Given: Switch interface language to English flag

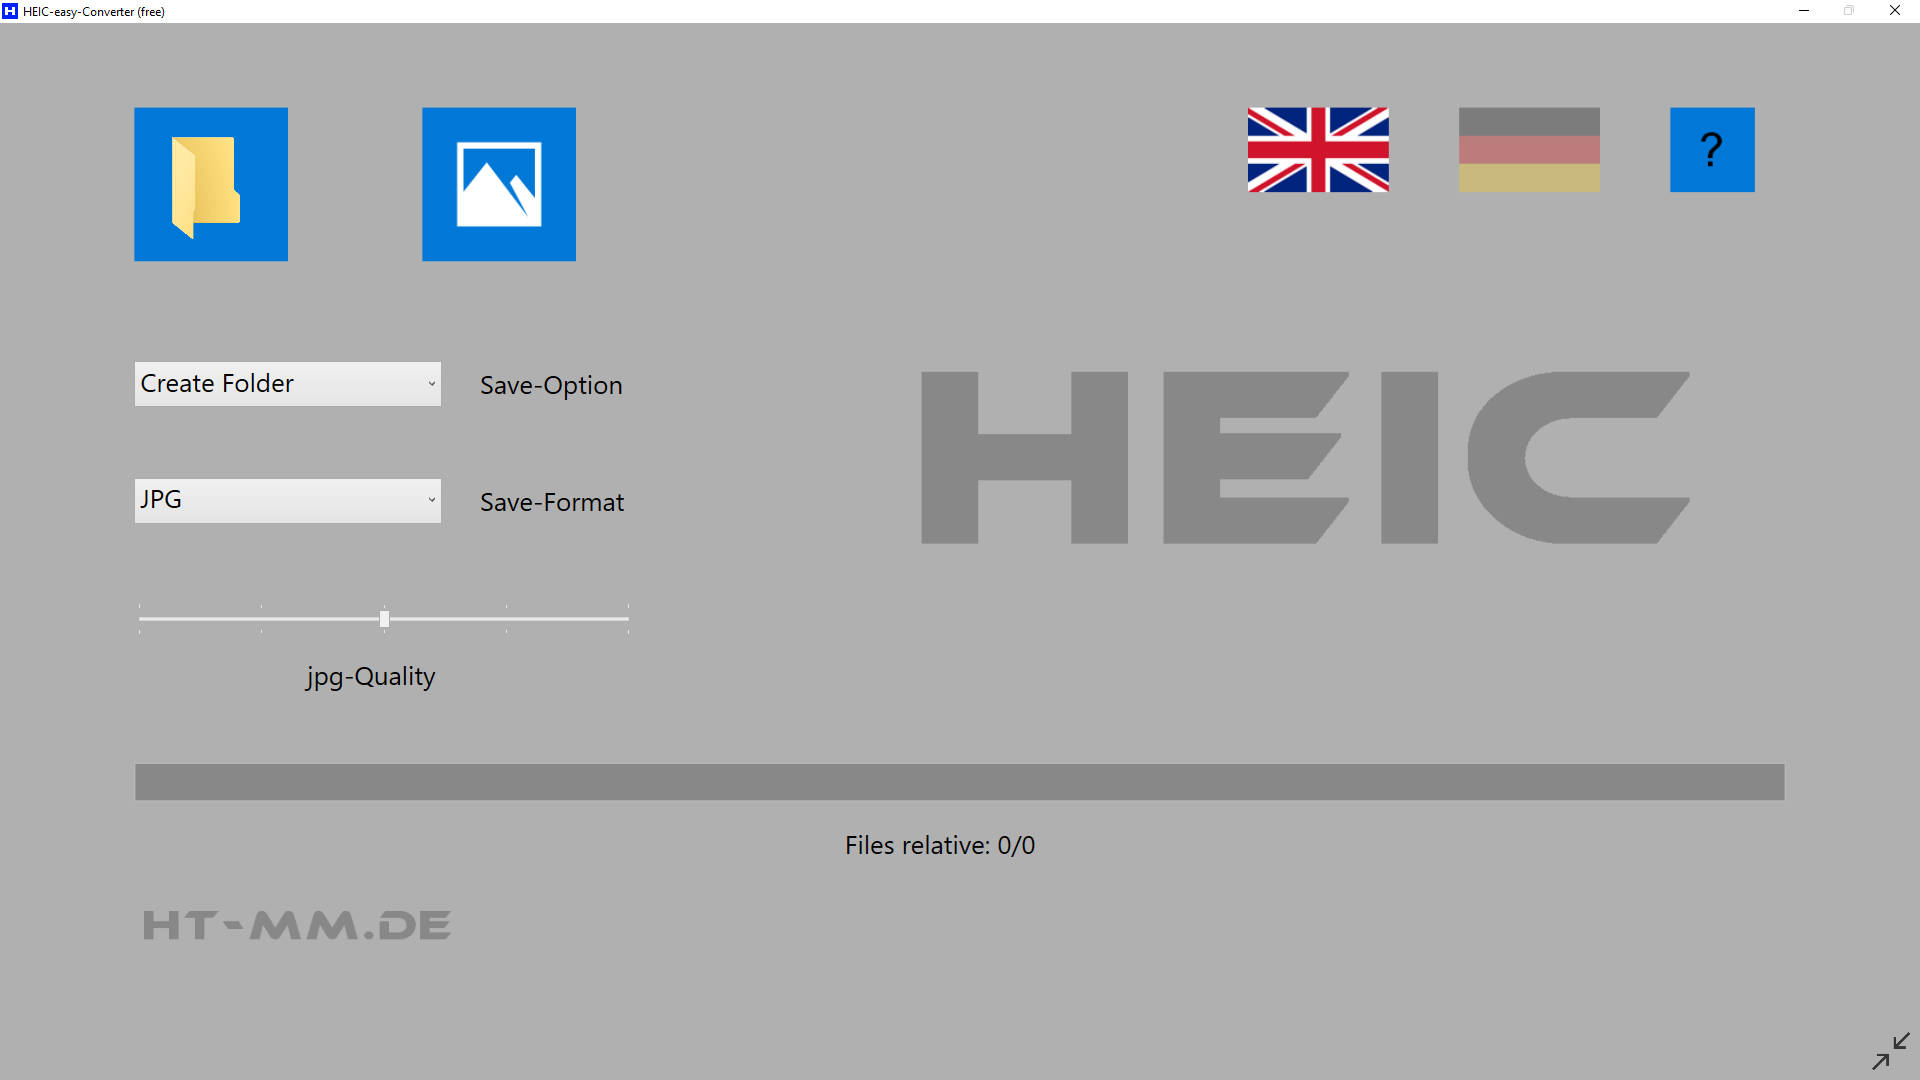Looking at the screenshot, I should [x=1317, y=149].
